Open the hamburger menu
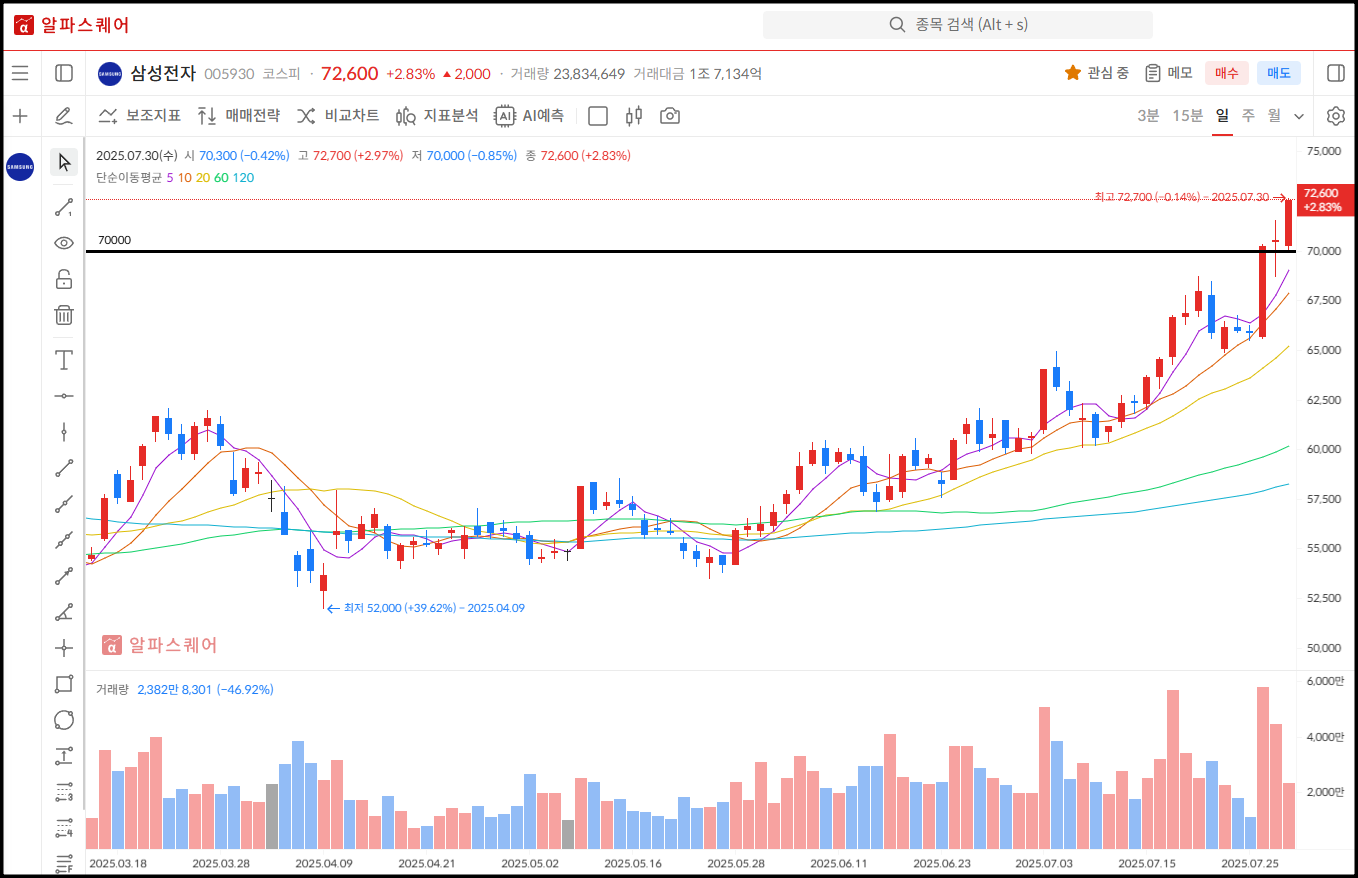Image resolution: width=1358 pixels, height=878 pixels. point(20,73)
